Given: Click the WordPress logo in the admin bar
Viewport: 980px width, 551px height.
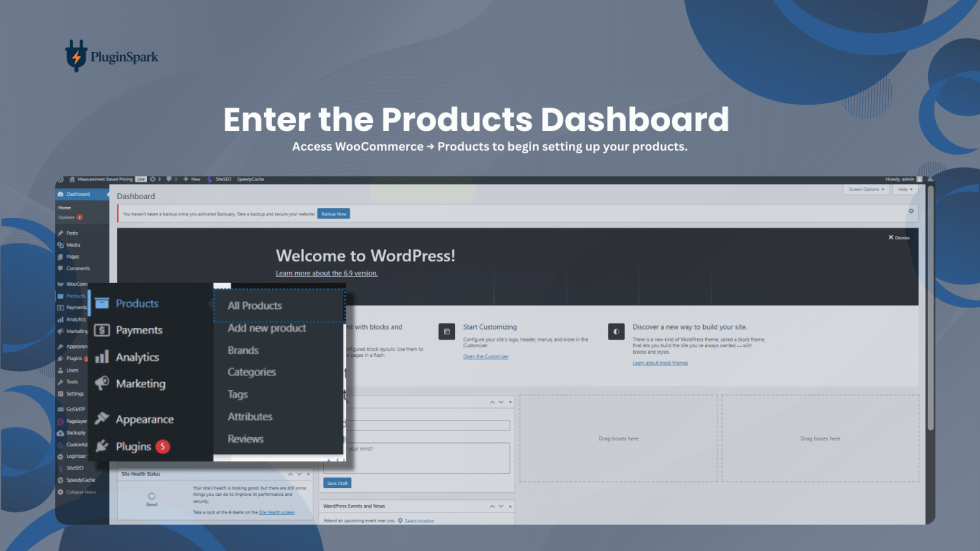Looking at the screenshot, I should (61, 179).
